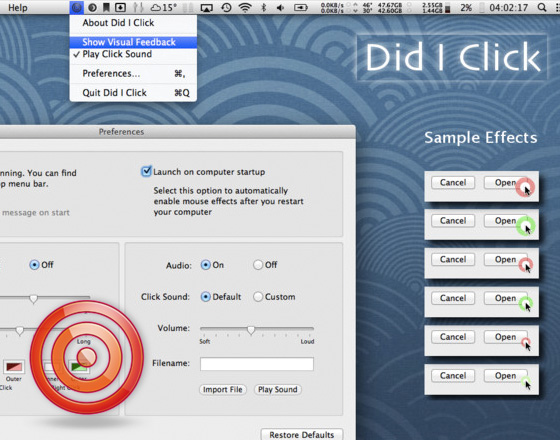Click the Sample Effects heading
The height and width of the screenshot is (440, 560).
[x=481, y=138]
